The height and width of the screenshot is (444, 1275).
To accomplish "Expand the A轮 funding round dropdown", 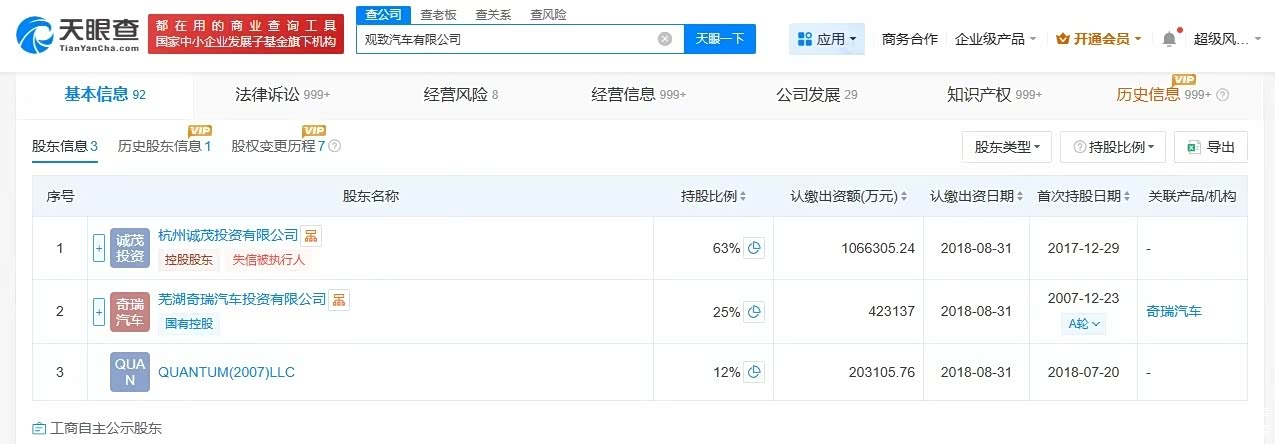I will (1084, 324).
